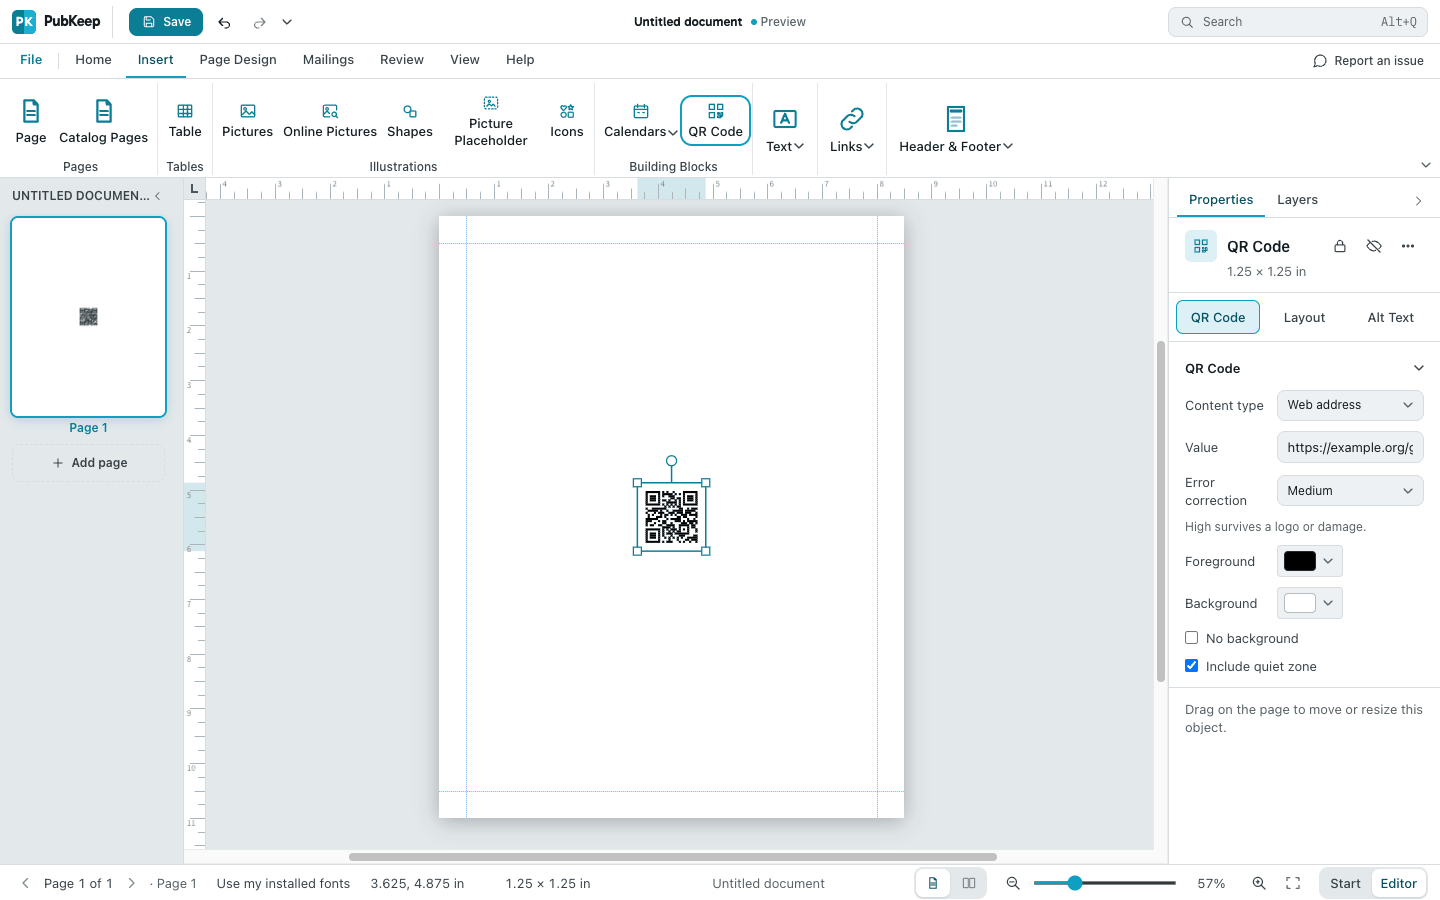This screenshot has height=900, width=1440.
Task: Select the Page 1 thumbnail
Action: pyautogui.click(x=88, y=317)
